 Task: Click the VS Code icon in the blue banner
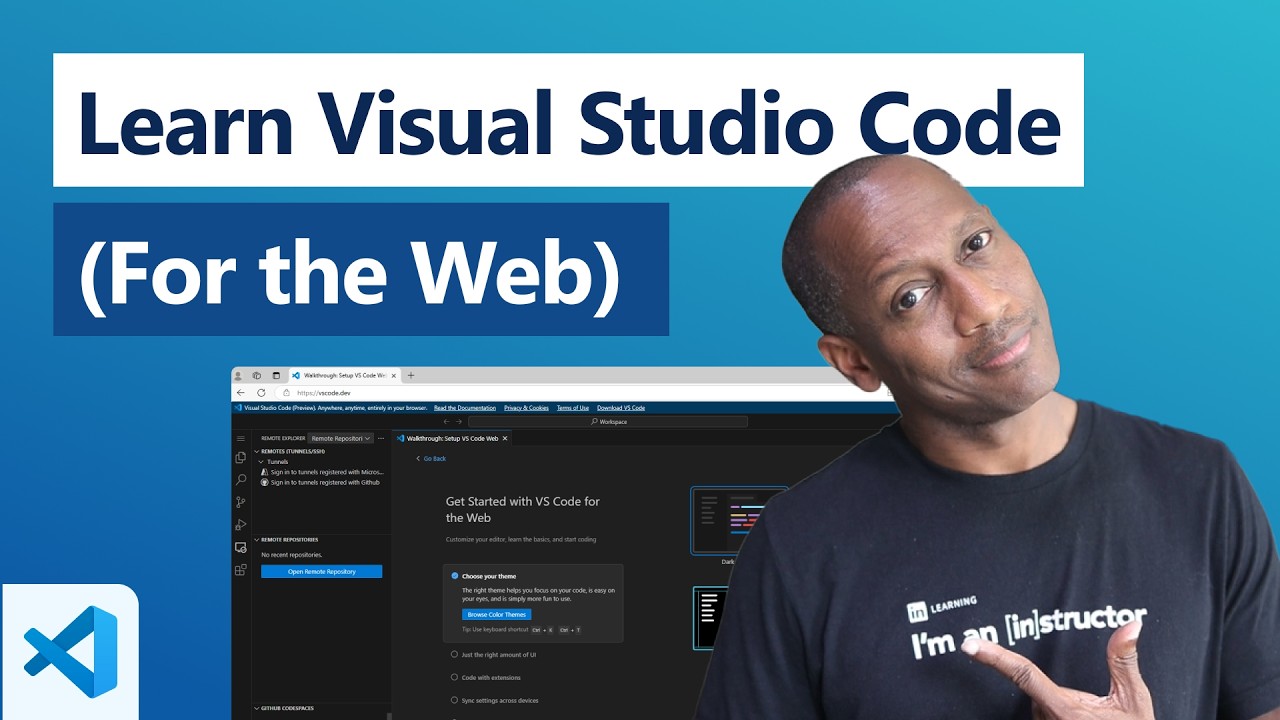(x=238, y=408)
